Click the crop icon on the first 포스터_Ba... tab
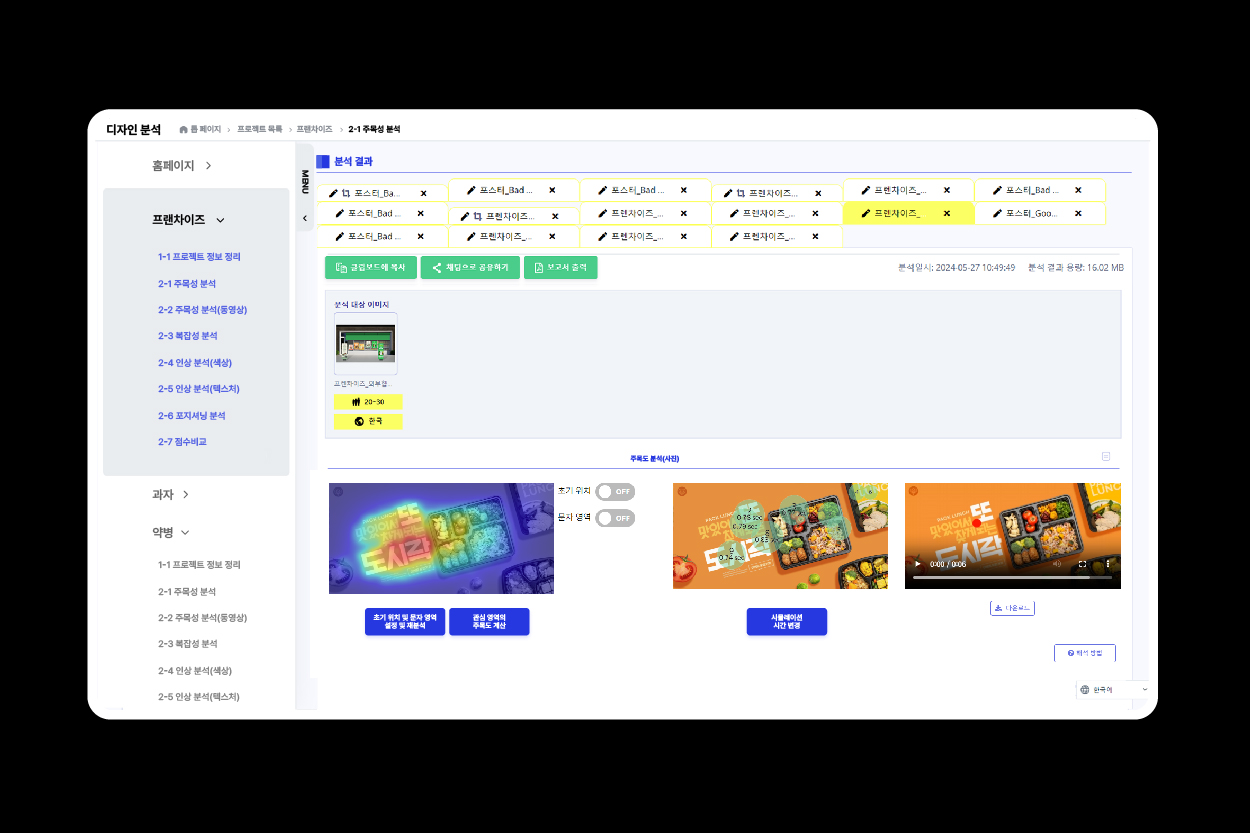This screenshot has height=833, width=1250. 346,193
